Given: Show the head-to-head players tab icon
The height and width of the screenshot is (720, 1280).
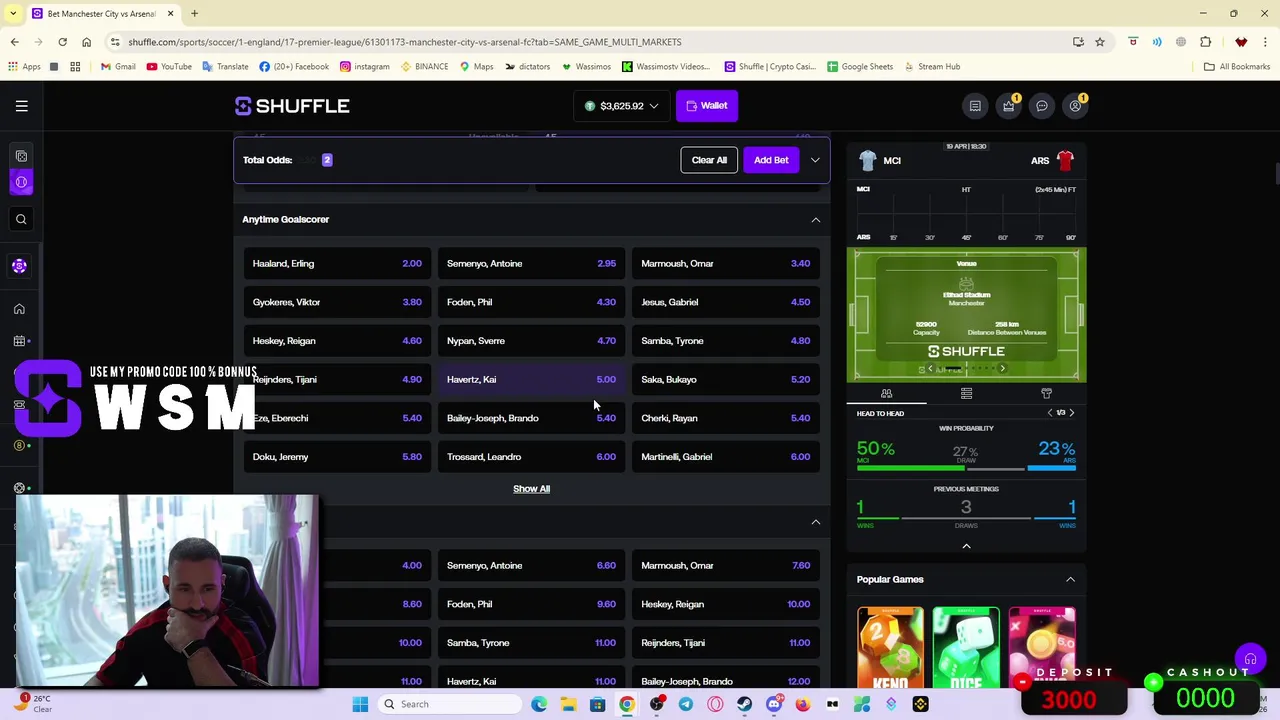Looking at the screenshot, I should (x=886, y=394).
